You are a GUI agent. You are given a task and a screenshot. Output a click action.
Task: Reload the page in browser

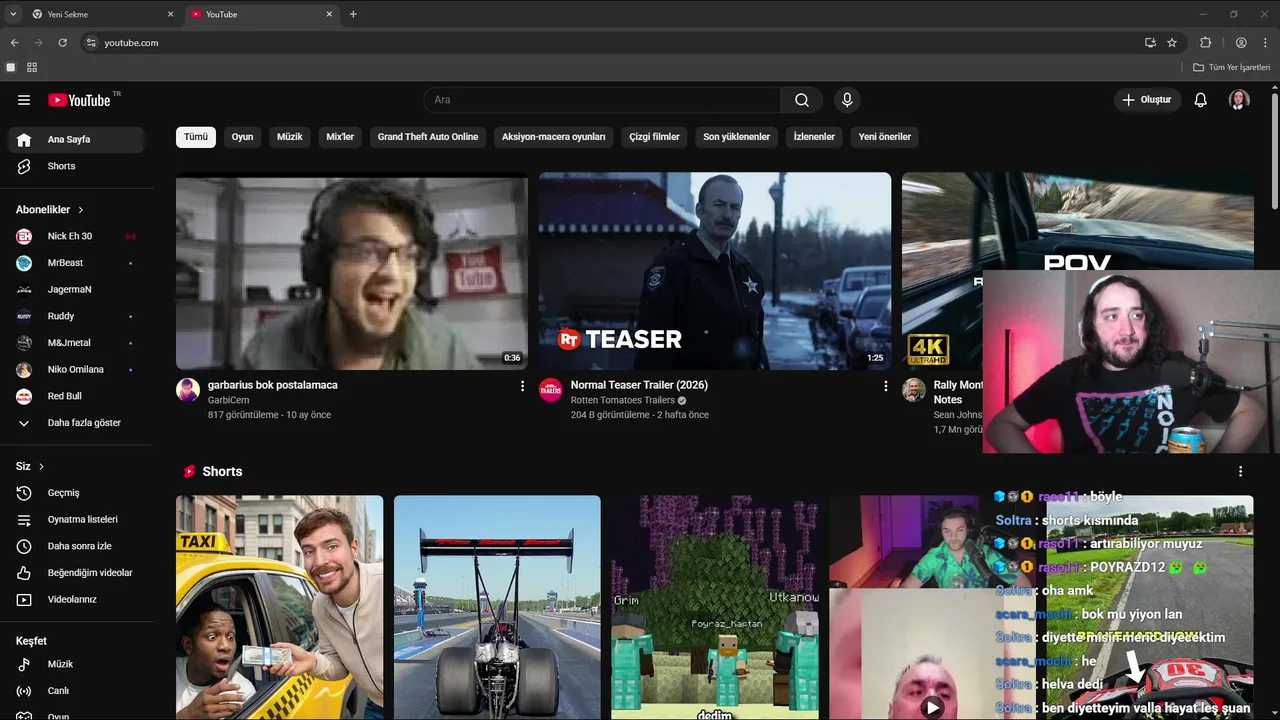(x=62, y=43)
